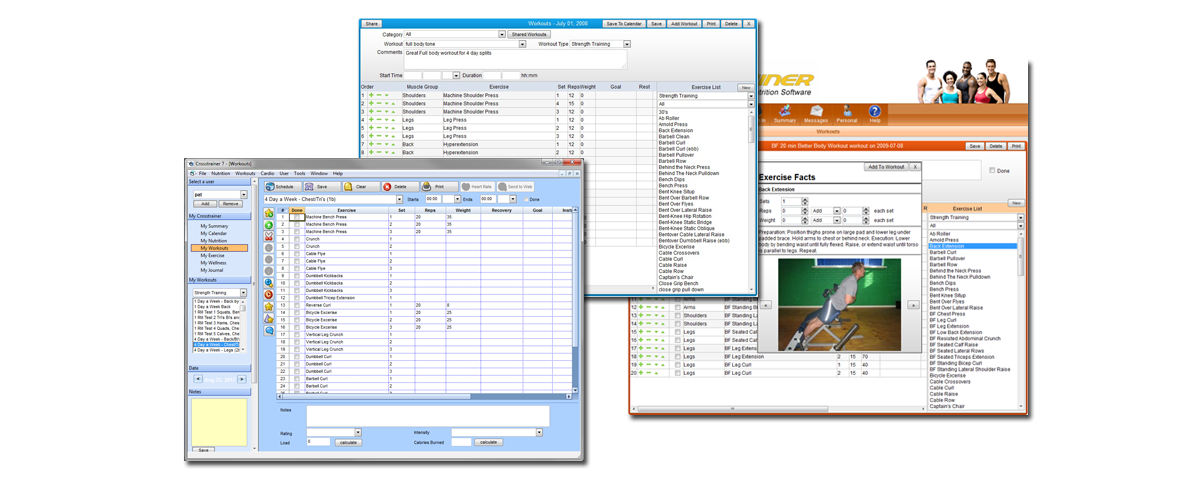1200x500 pixels.
Task: Tick the checkbox in row 20 BF Leg Curl
Action: (677, 373)
